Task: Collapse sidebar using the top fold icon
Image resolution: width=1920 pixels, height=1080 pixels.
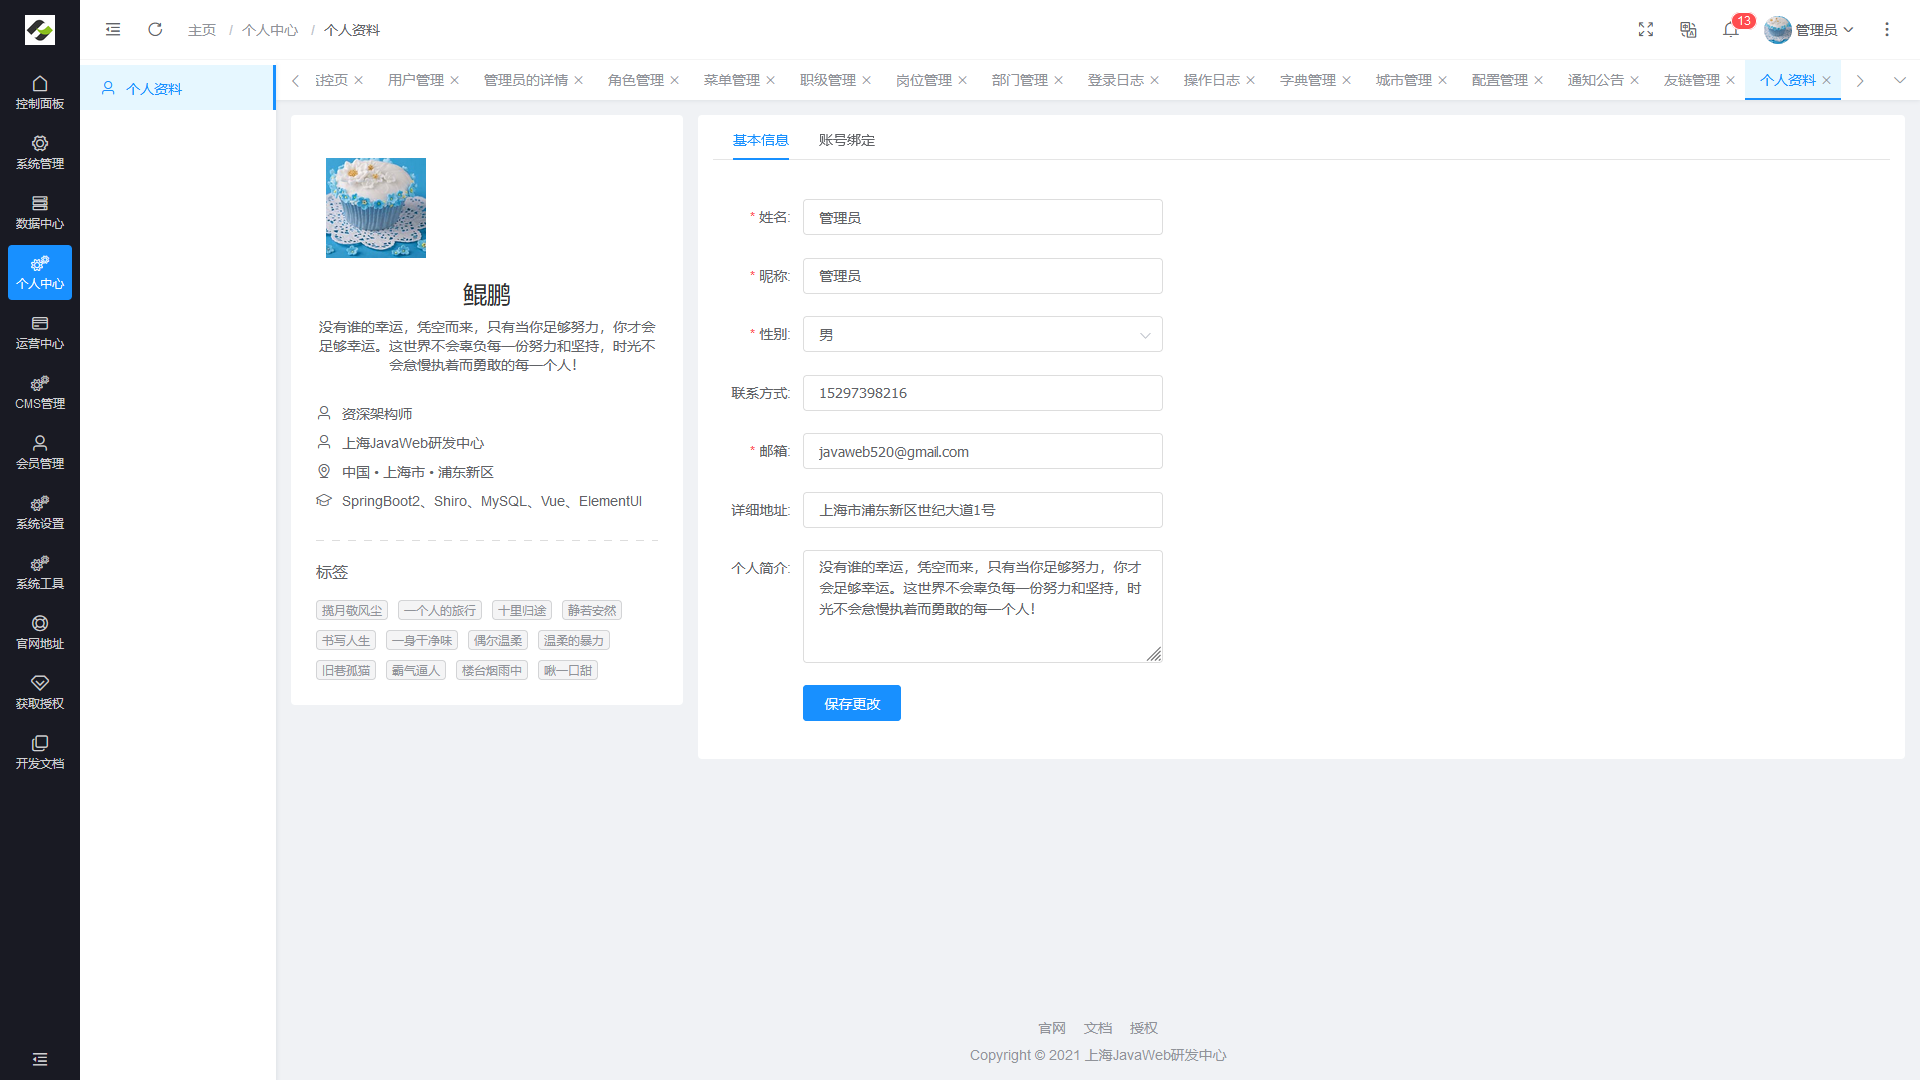Action: [113, 30]
